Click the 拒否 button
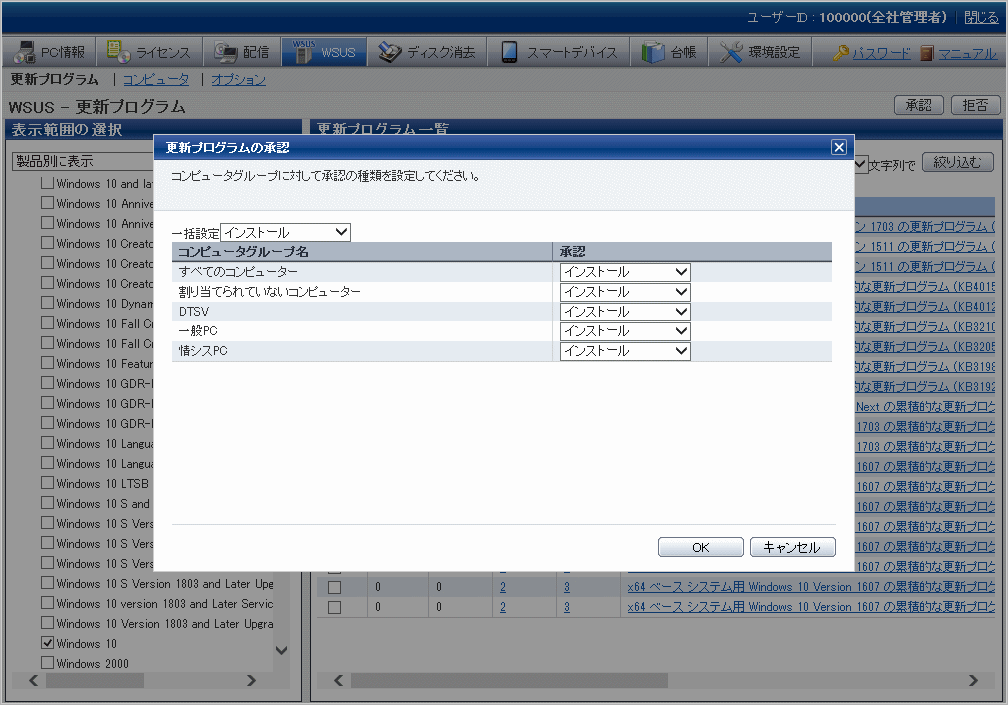Screen dimensions: 1008x705 coord(975,105)
